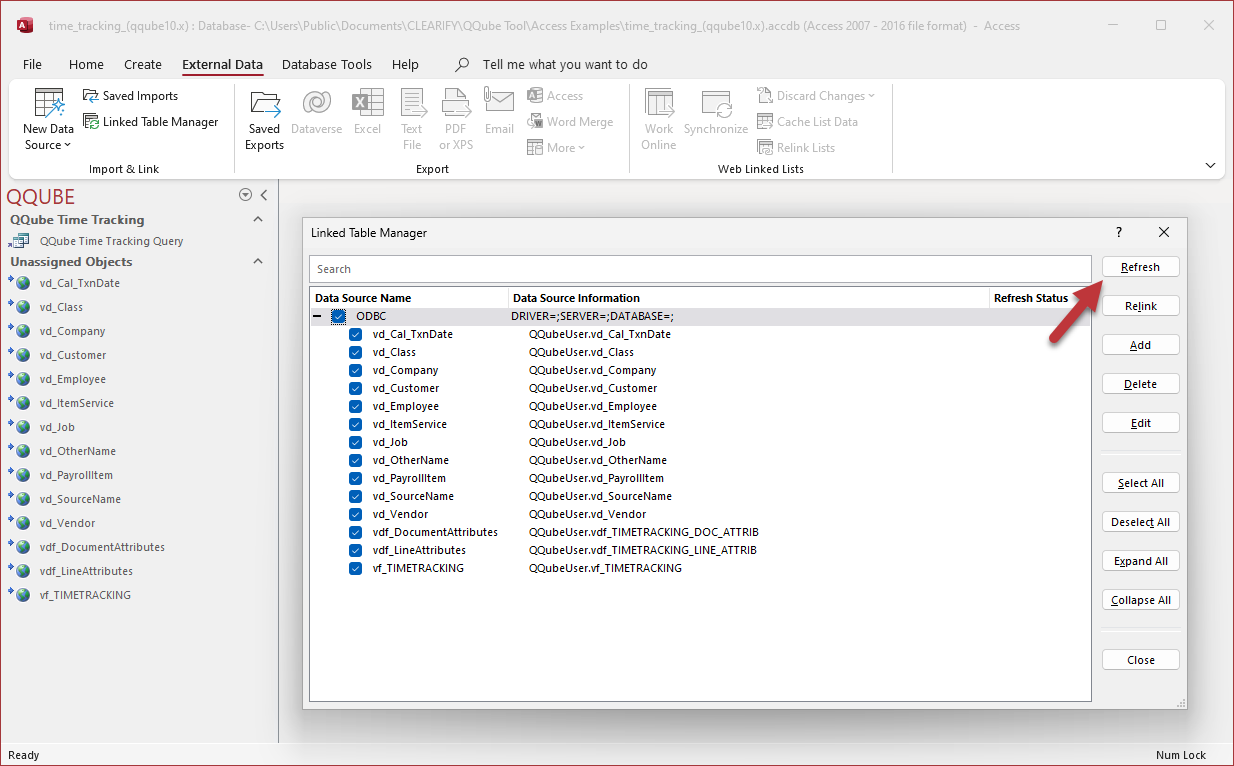The image size is (1234, 766).
Task: Uncheck vd_Company in the linked table list
Action: (x=355, y=370)
